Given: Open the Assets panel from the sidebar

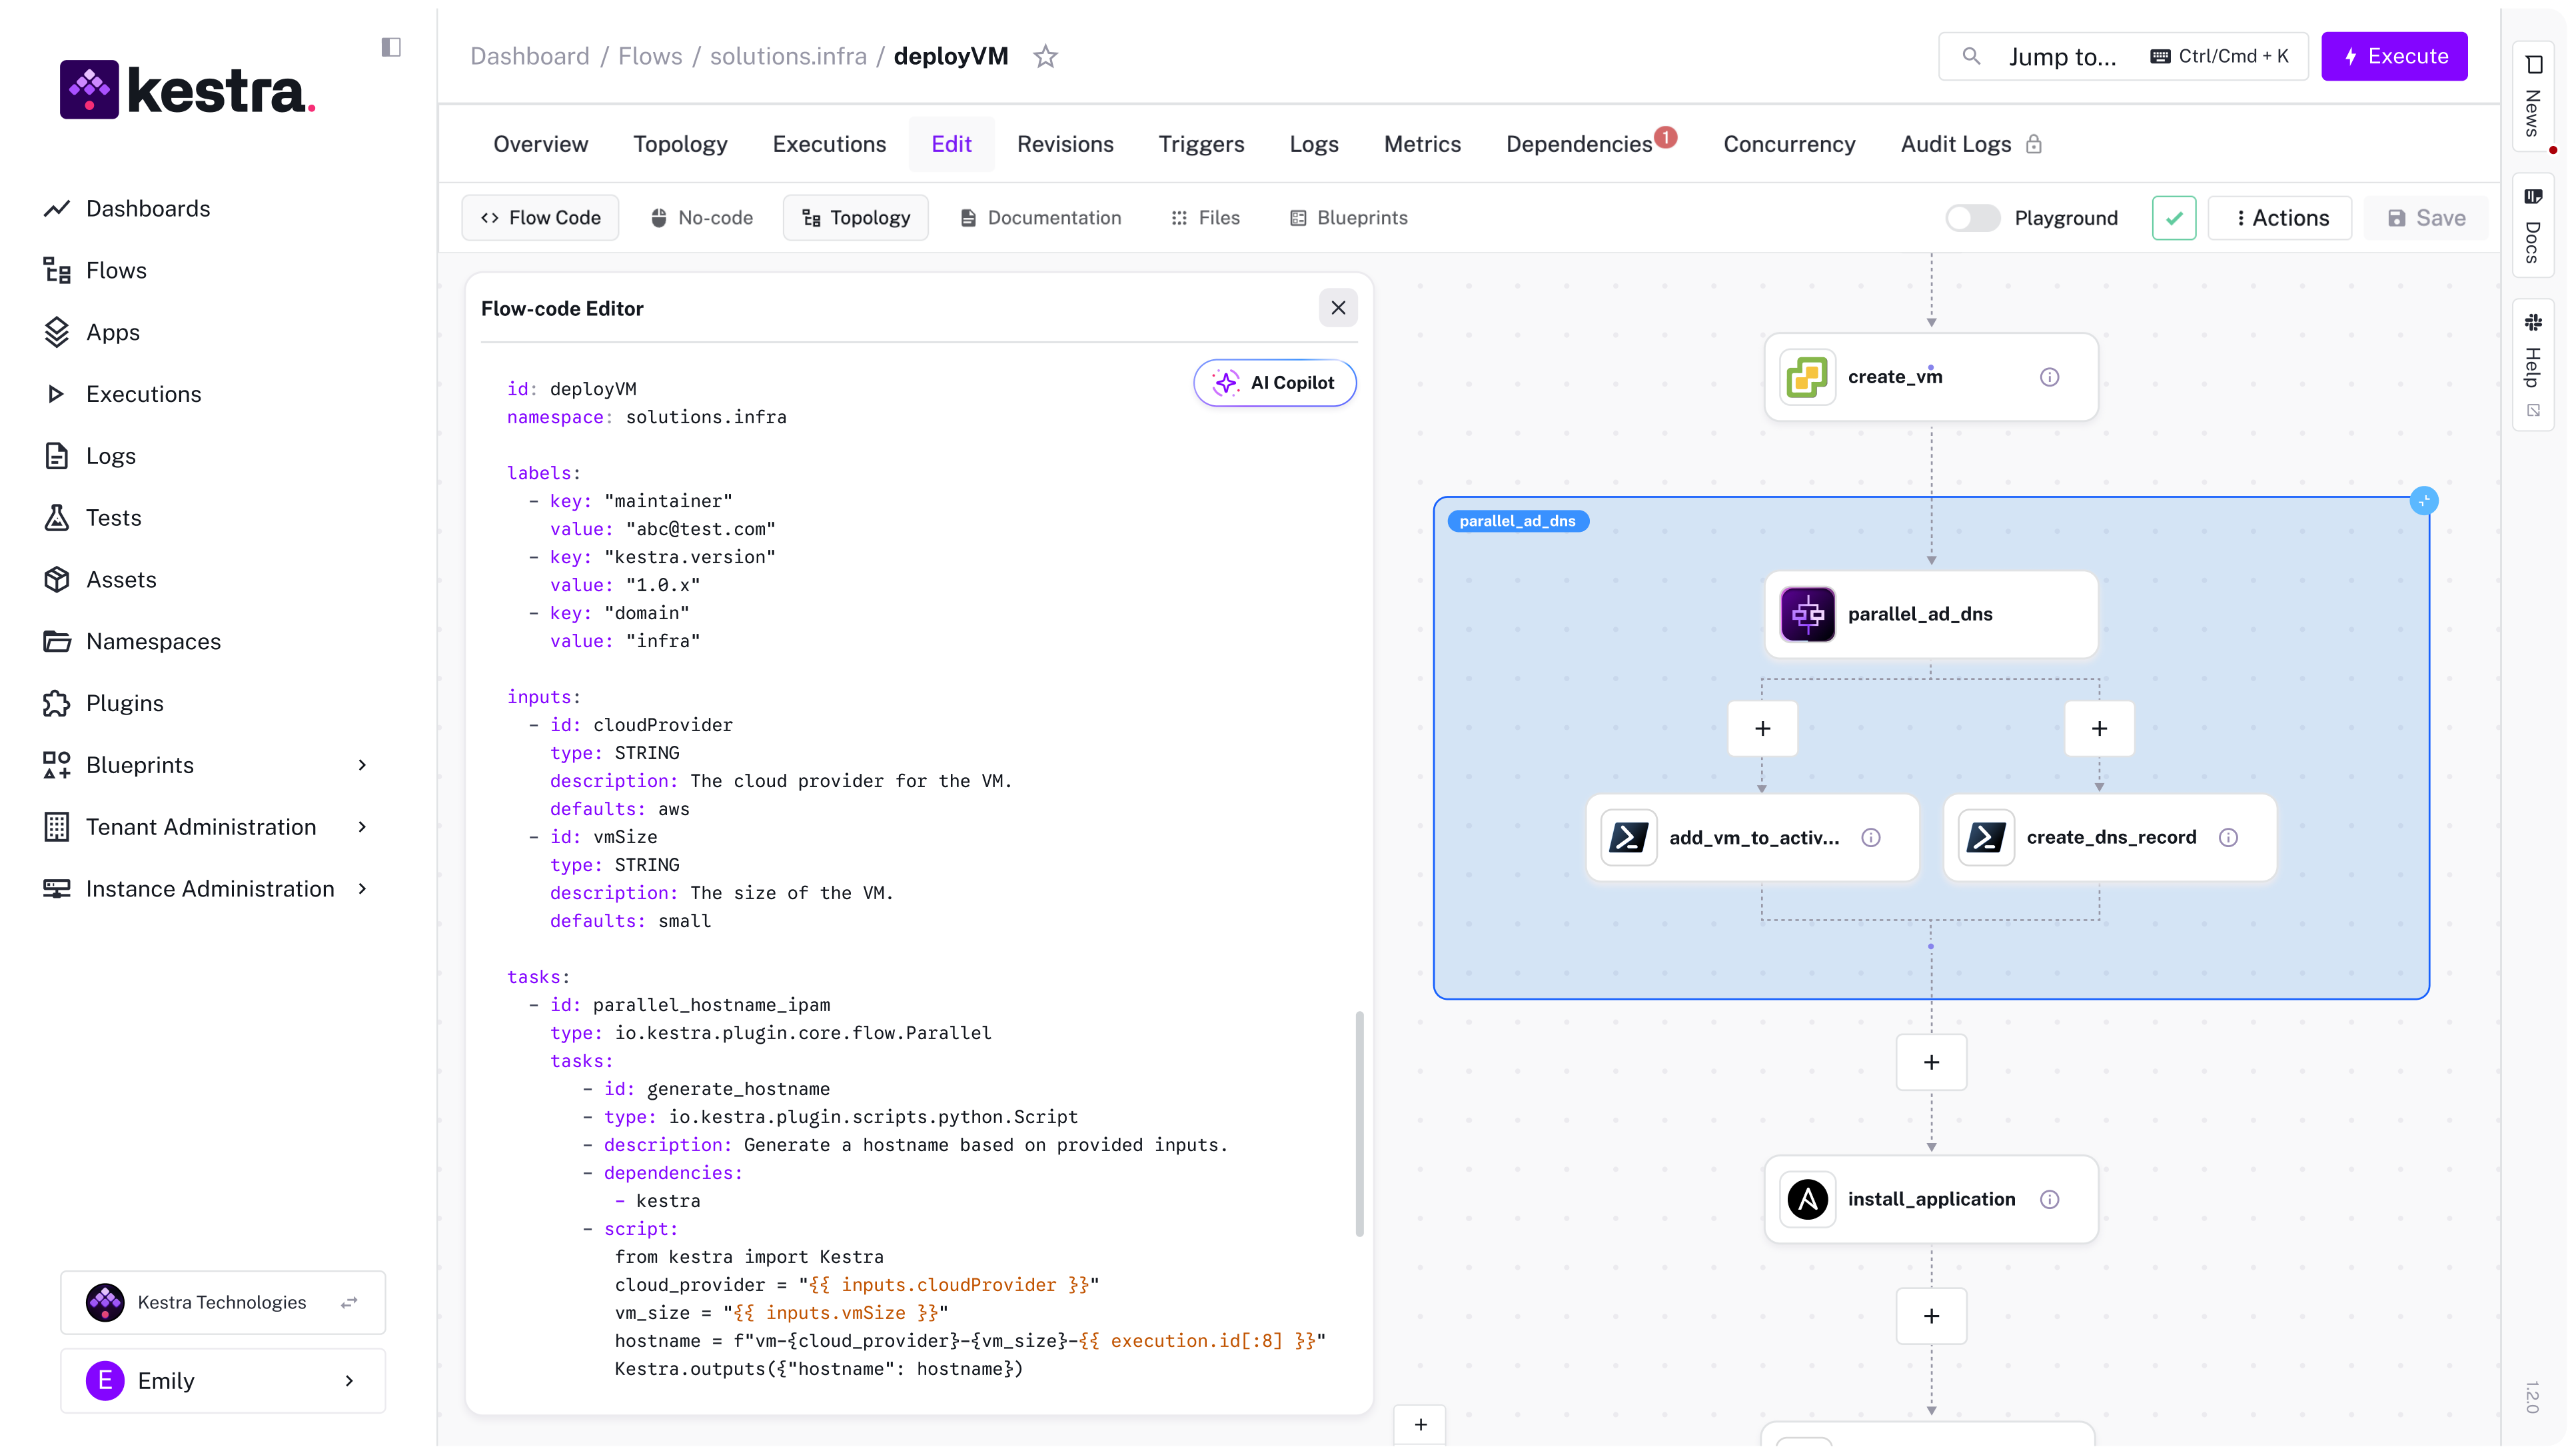Looking at the screenshot, I should pos(121,579).
